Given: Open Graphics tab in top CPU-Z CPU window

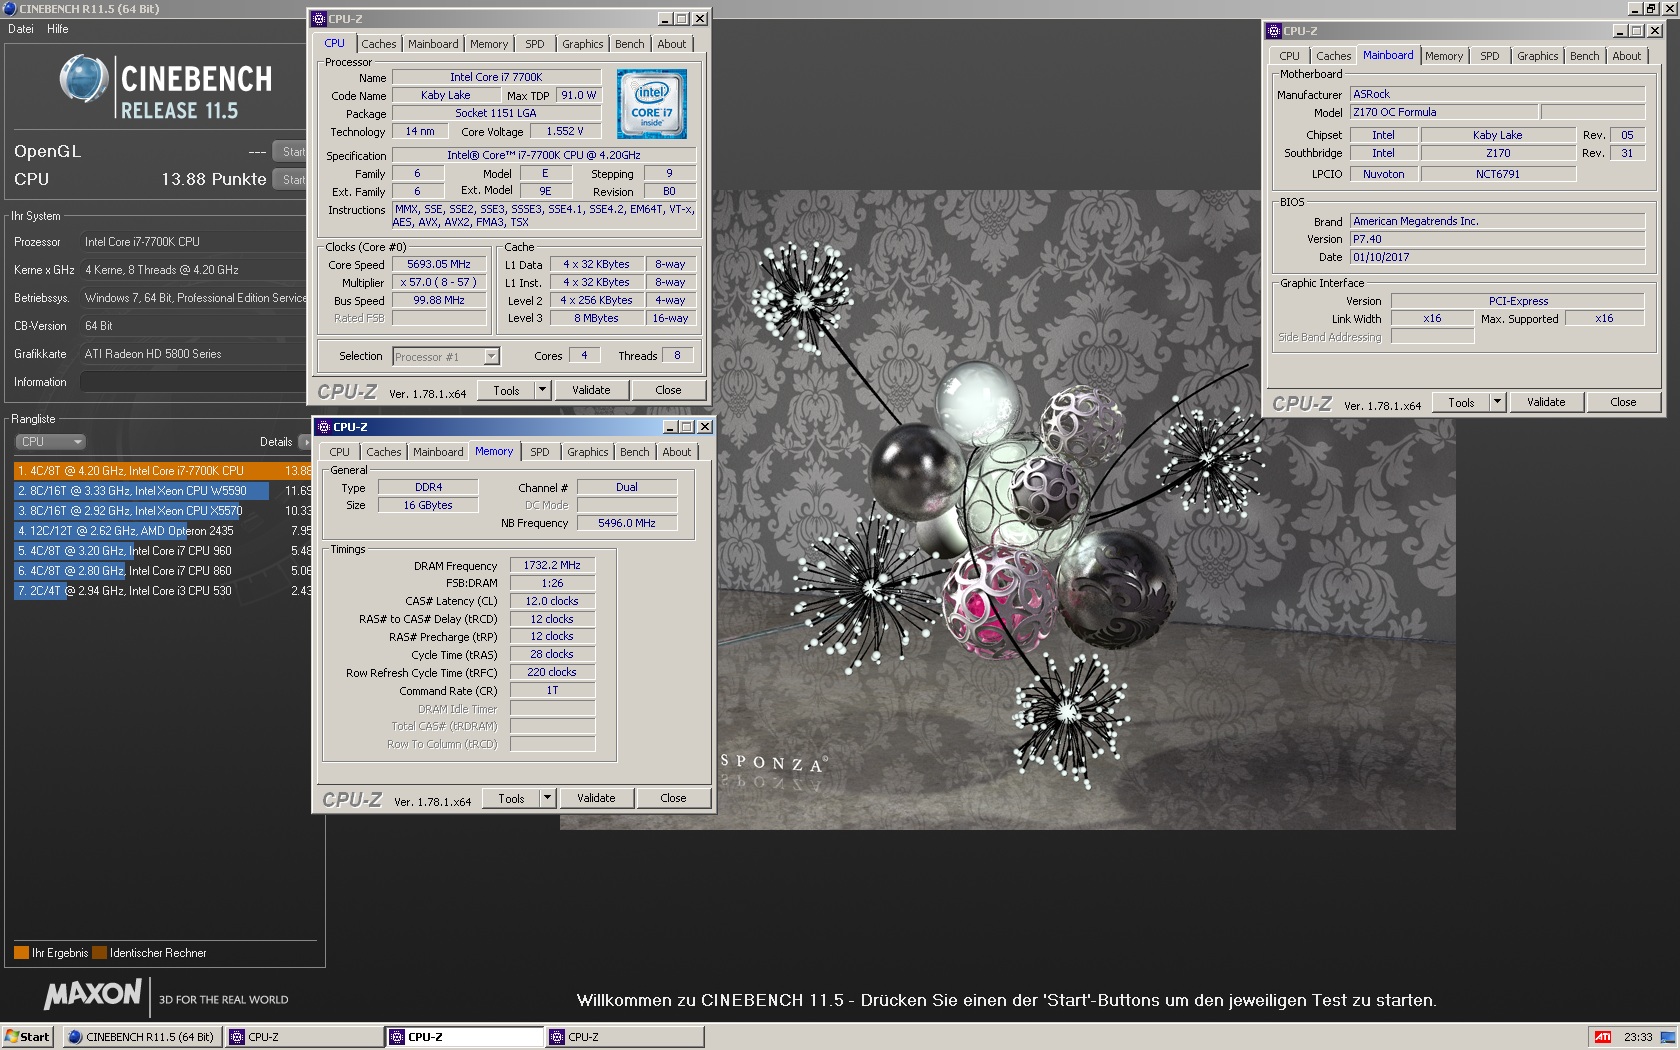Looking at the screenshot, I should [582, 44].
